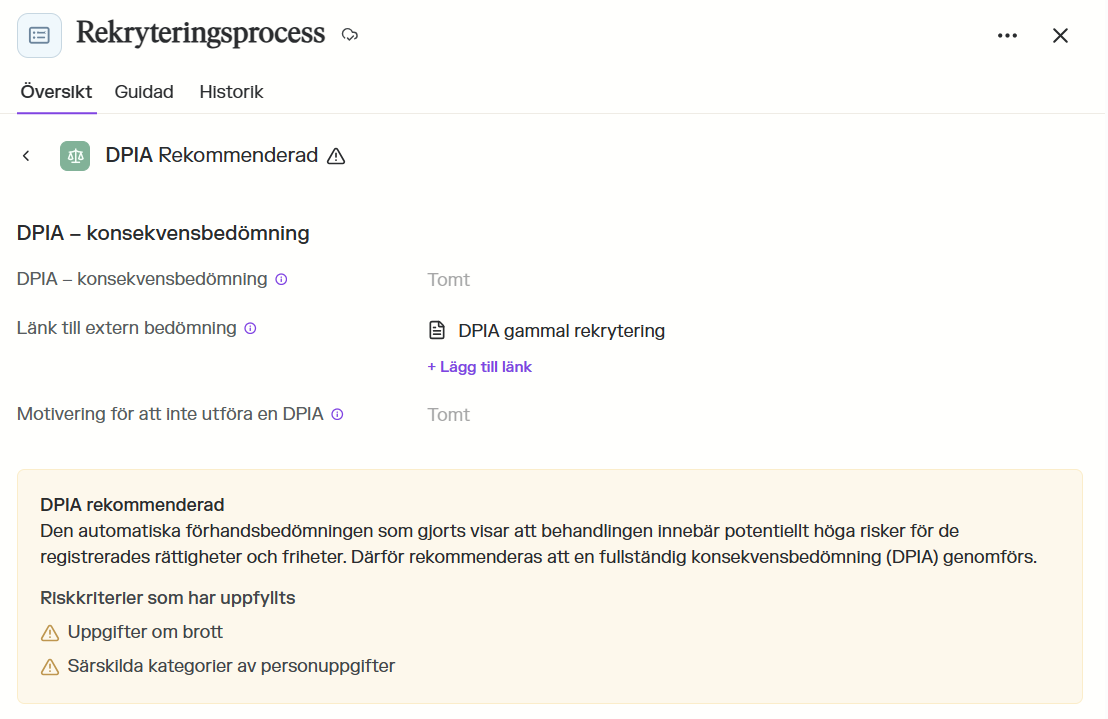
Task: Click info icon beside Länk till extern bedömning
Action: click(250, 328)
